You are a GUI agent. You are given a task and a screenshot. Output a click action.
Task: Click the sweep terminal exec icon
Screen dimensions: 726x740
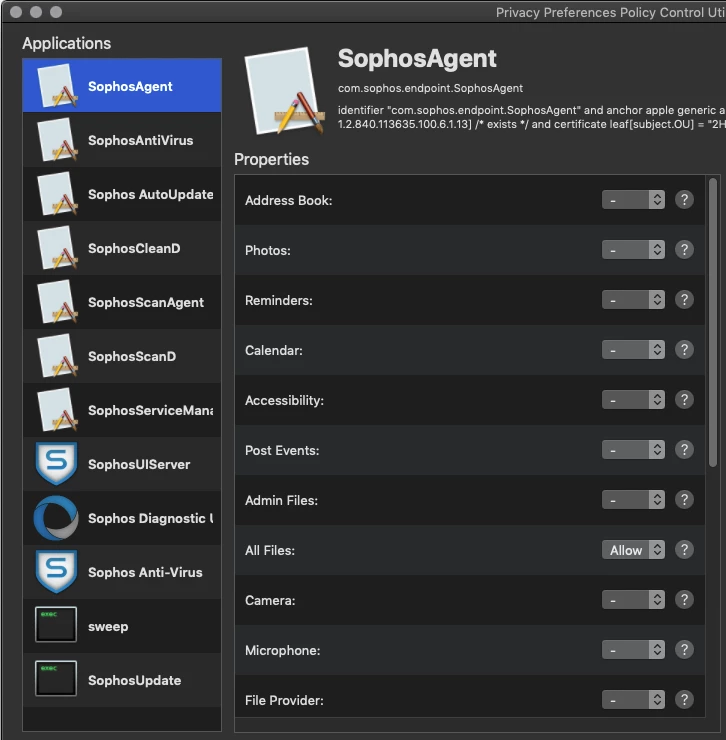56,625
